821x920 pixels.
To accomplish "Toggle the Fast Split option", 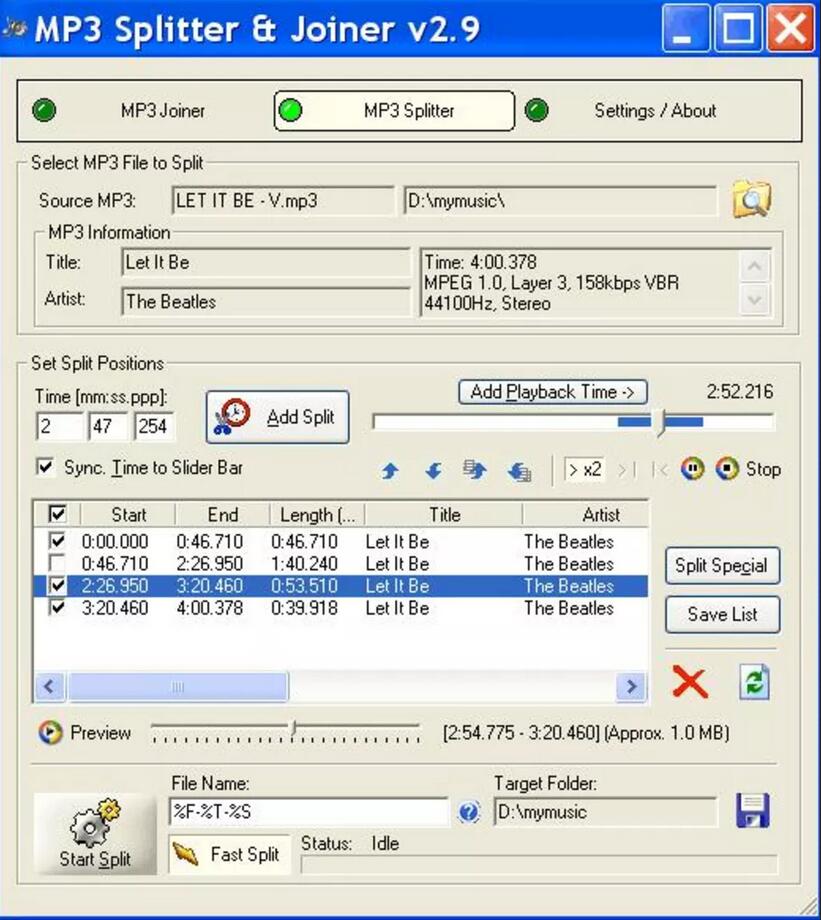I will (229, 855).
